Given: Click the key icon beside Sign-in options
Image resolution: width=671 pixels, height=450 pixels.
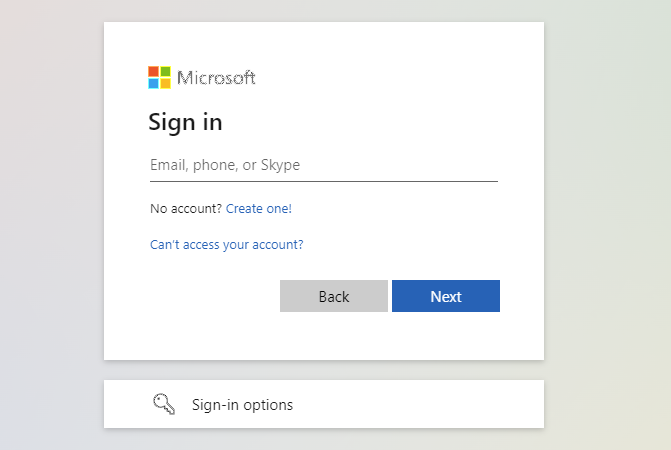Looking at the screenshot, I should (164, 404).
